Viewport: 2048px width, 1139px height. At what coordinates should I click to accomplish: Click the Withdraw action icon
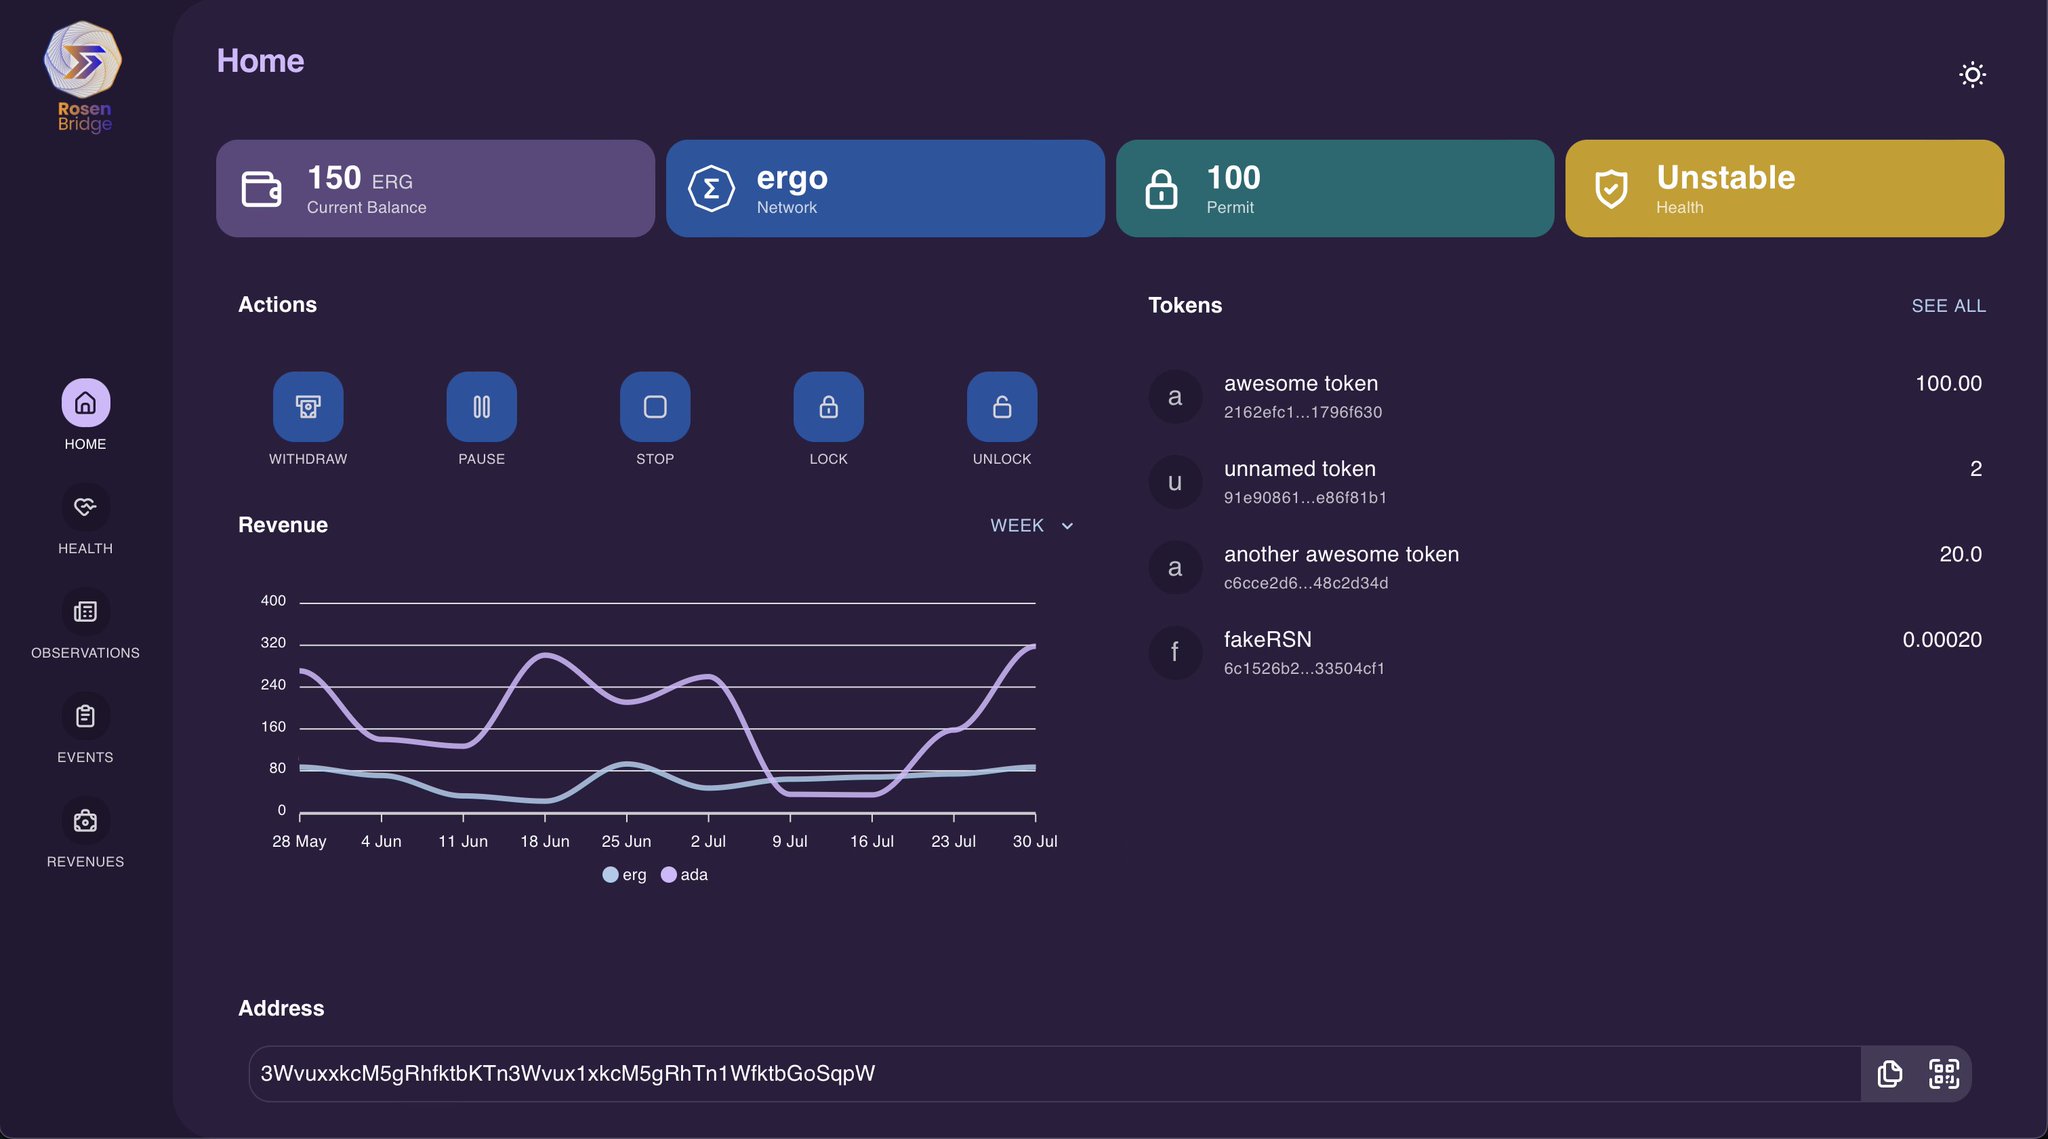coord(308,407)
